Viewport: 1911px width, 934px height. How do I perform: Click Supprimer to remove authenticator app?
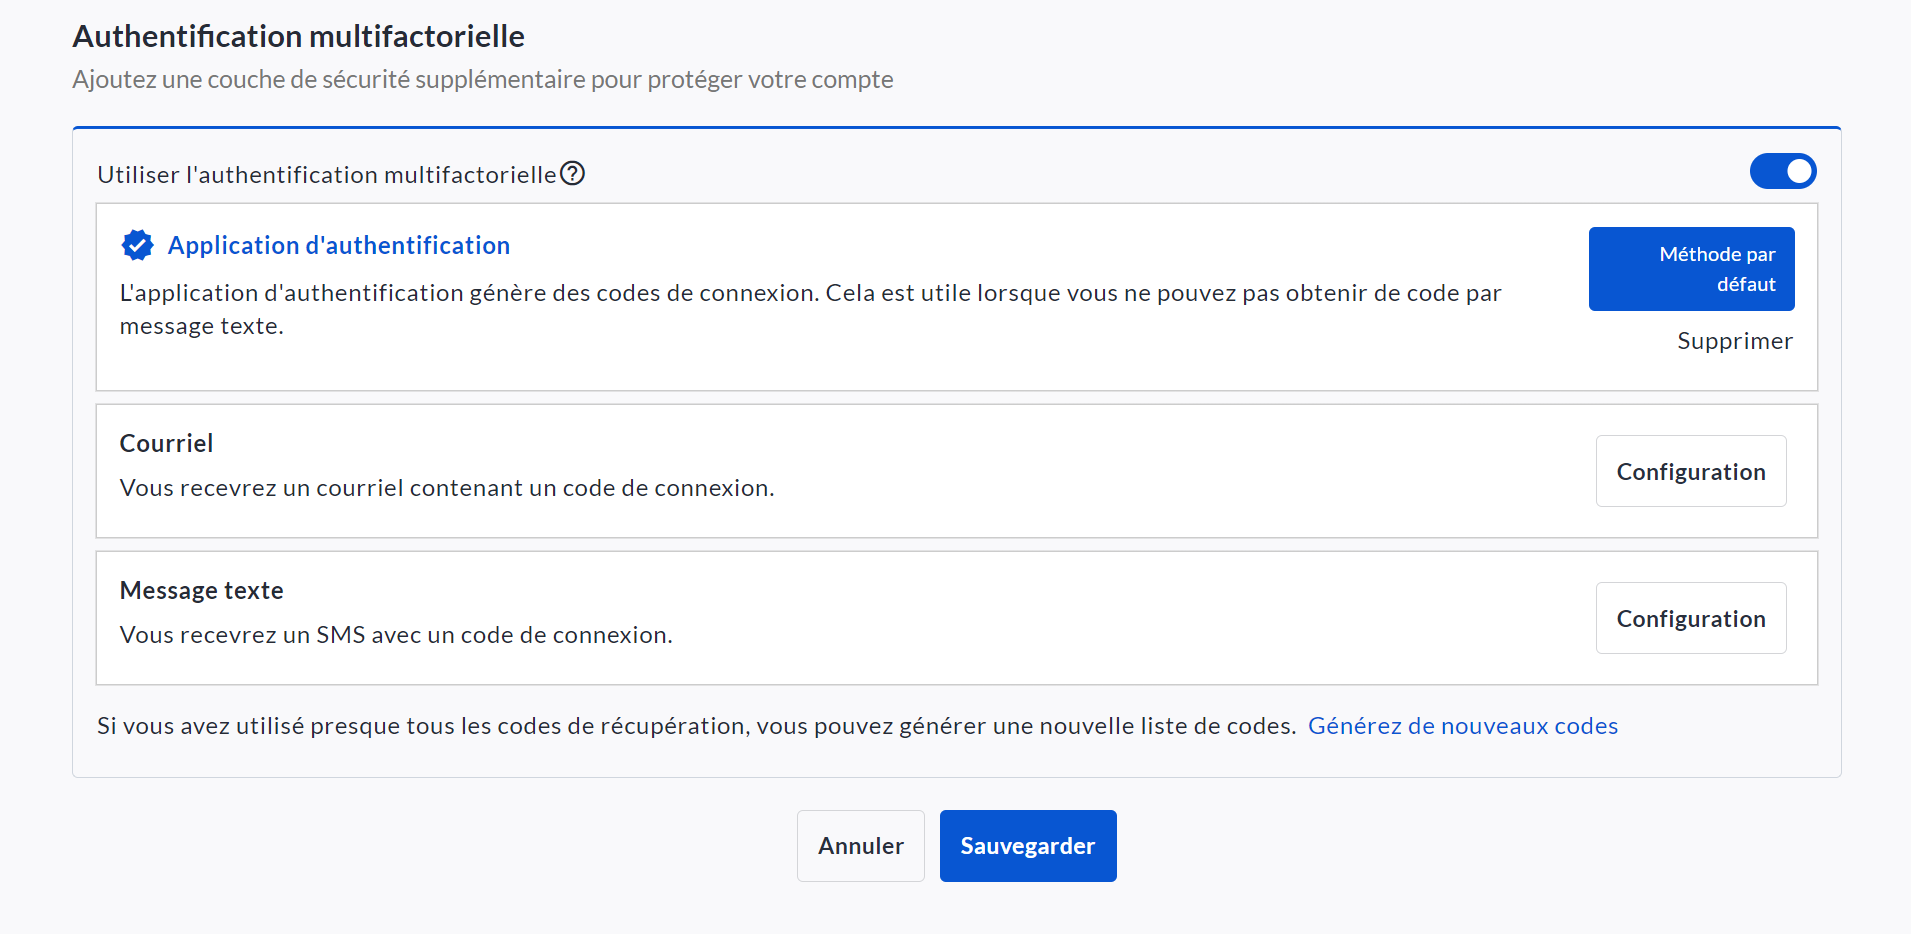click(1734, 341)
